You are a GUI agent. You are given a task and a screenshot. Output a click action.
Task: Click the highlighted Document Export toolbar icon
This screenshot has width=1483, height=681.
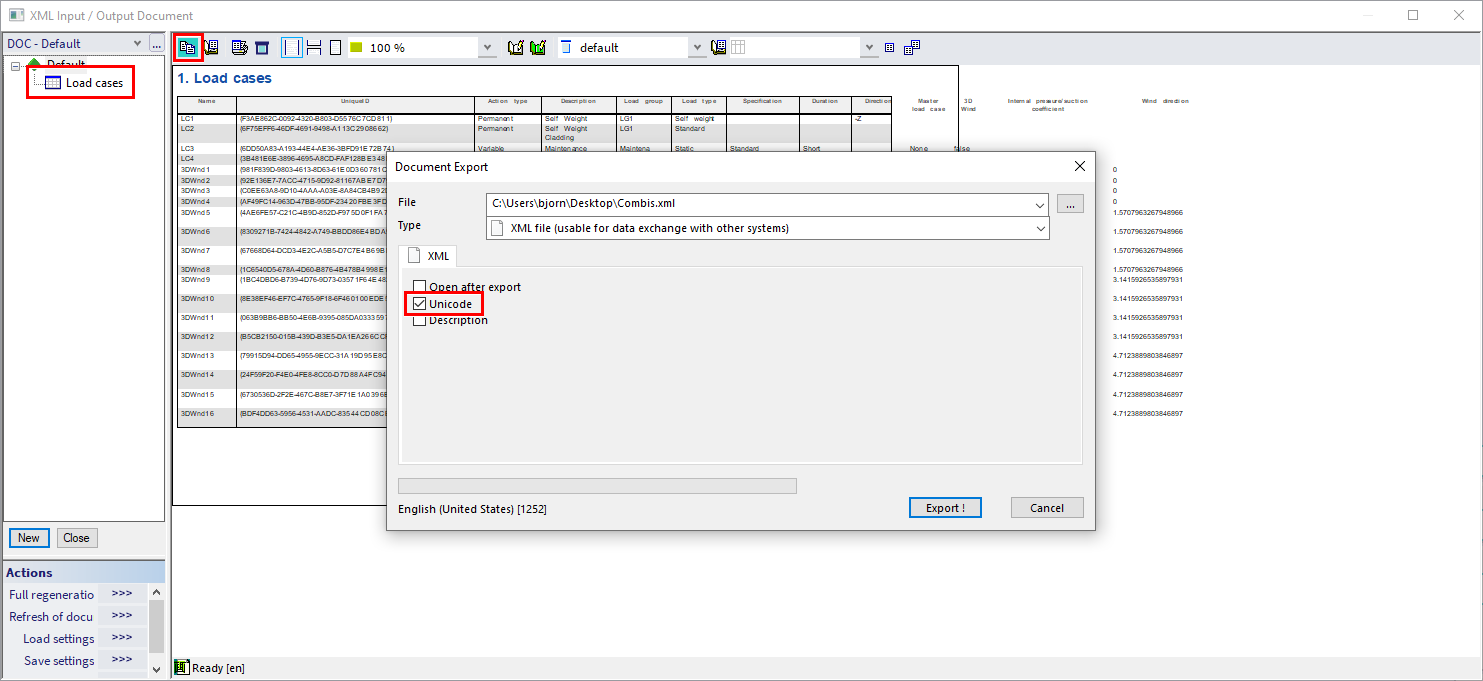click(x=186, y=47)
